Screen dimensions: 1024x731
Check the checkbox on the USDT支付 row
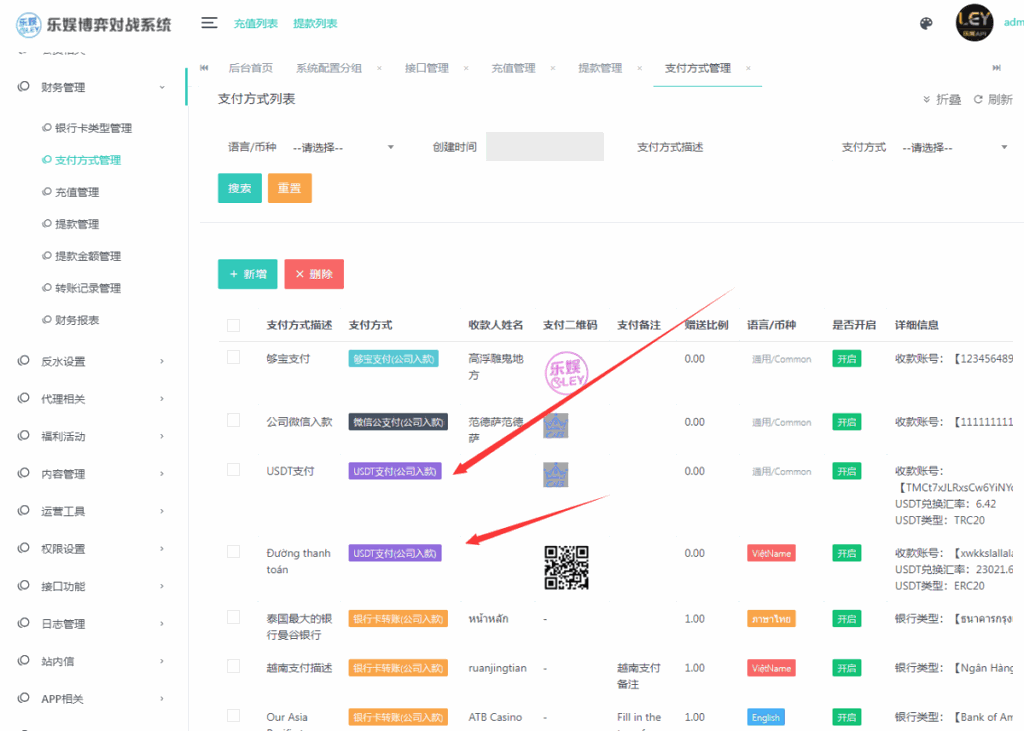(232, 470)
